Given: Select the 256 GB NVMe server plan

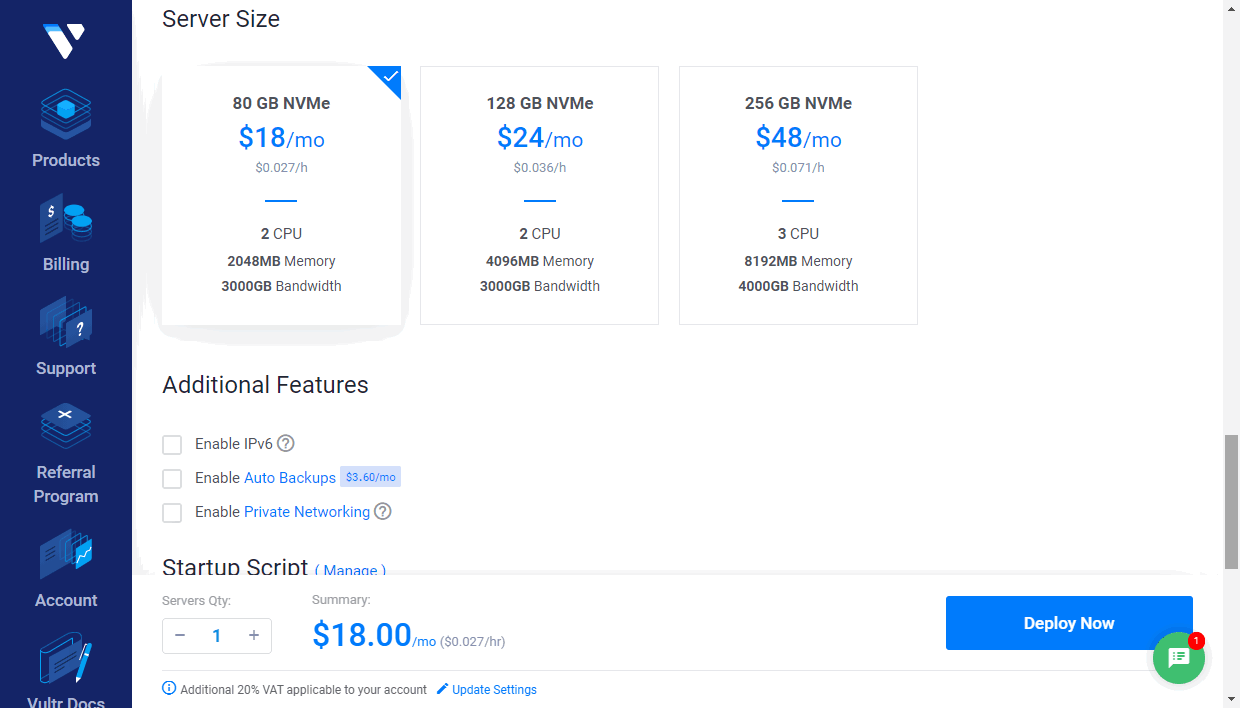Looking at the screenshot, I should (x=798, y=195).
